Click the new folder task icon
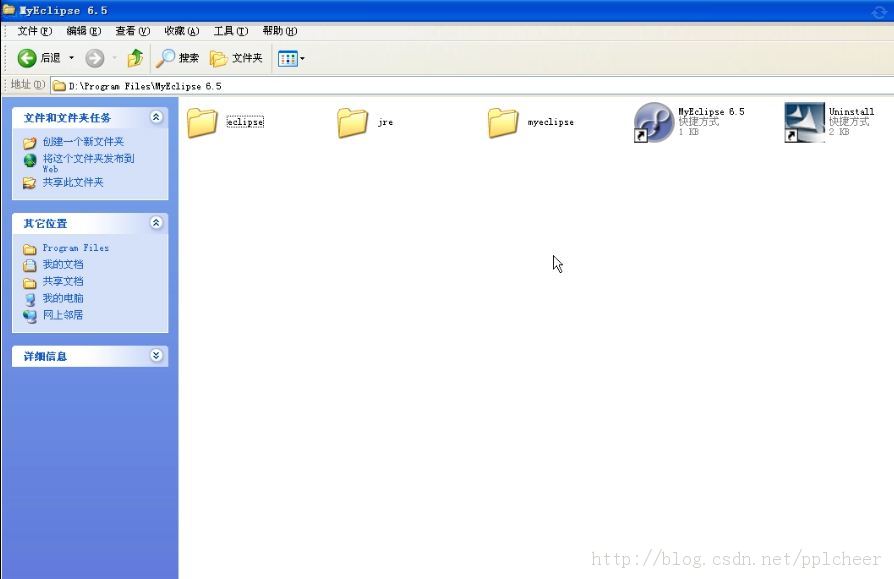Screen dimensions: 894x579 30,142
